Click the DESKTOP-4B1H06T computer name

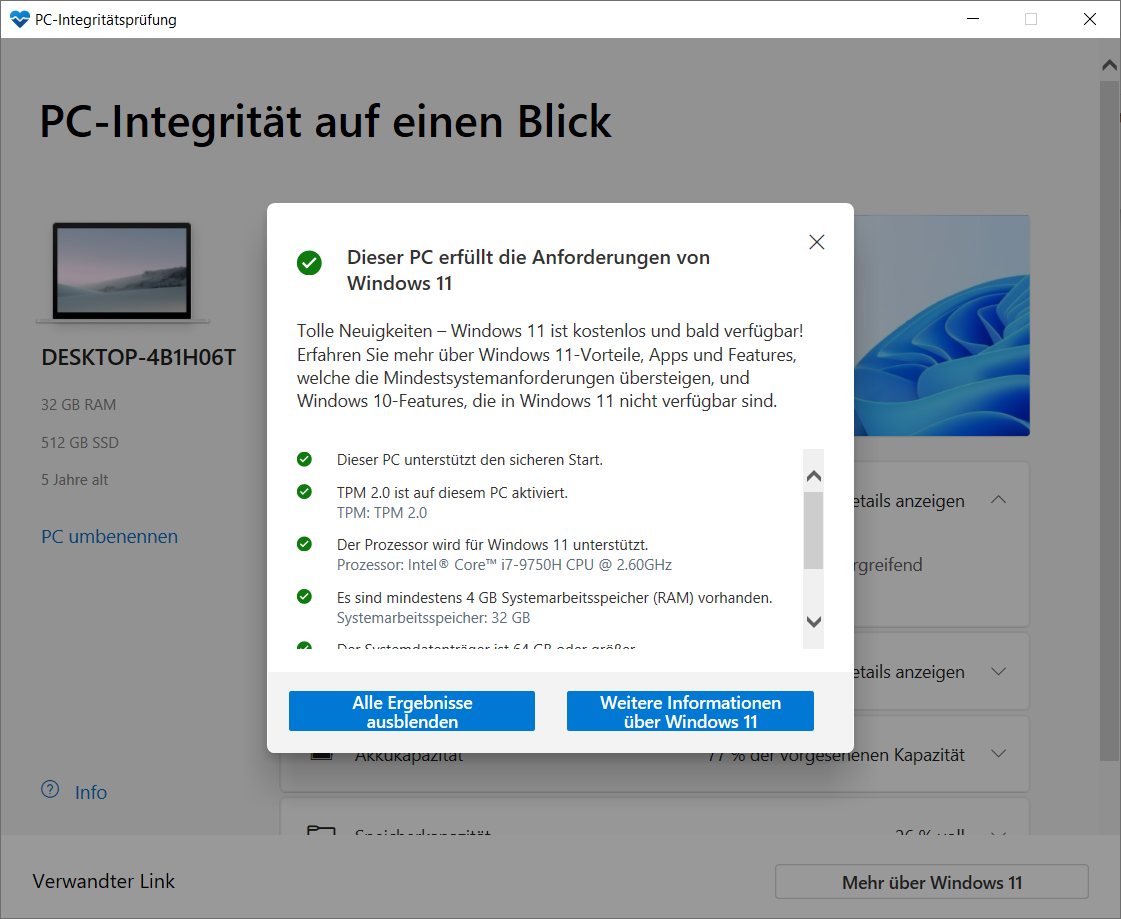tap(139, 357)
